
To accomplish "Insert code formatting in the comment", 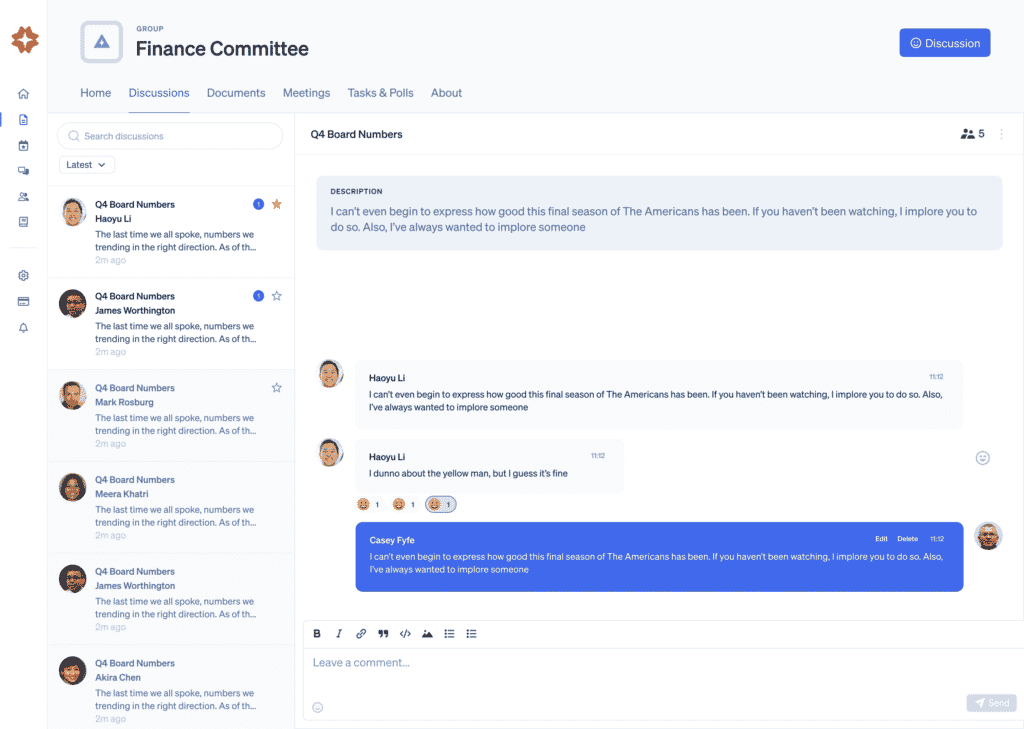I will [406, 634].
